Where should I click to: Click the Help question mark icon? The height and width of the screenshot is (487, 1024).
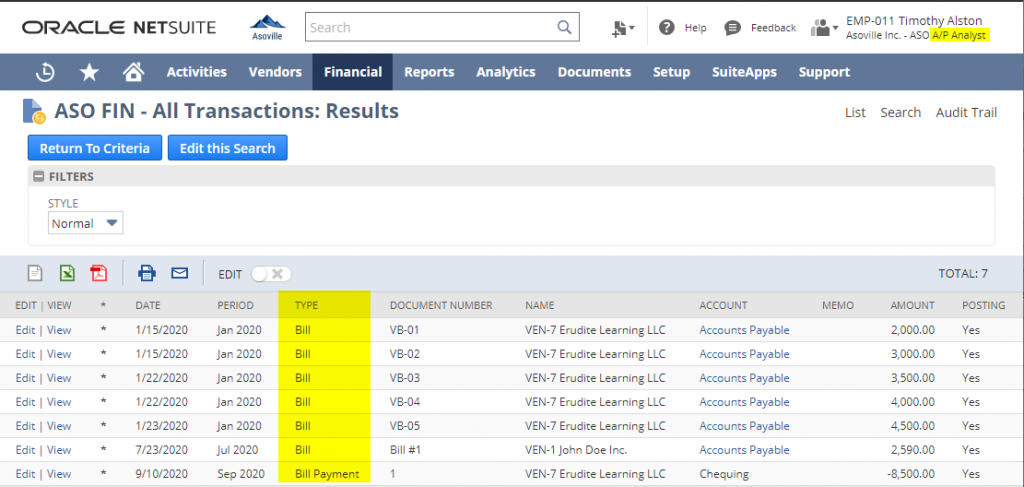[666, 27]
